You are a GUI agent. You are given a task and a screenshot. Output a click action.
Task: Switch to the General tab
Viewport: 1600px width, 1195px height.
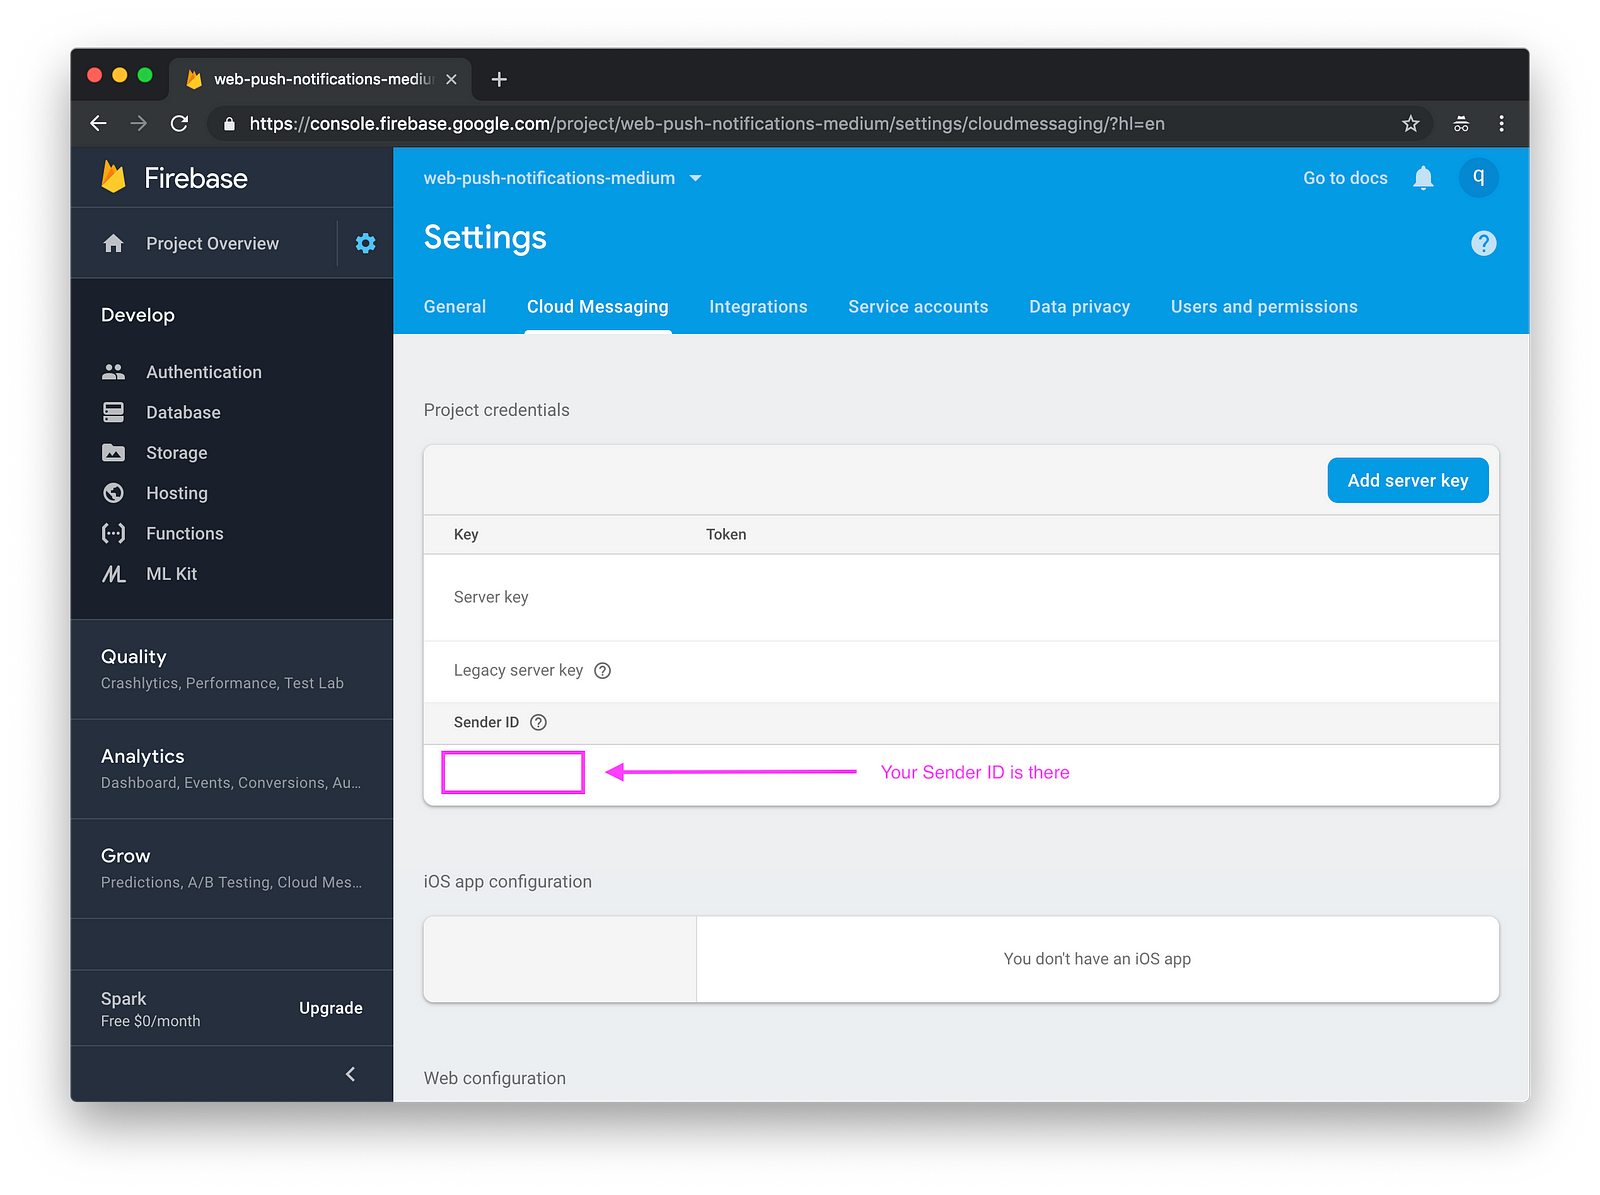pos(455,307)
